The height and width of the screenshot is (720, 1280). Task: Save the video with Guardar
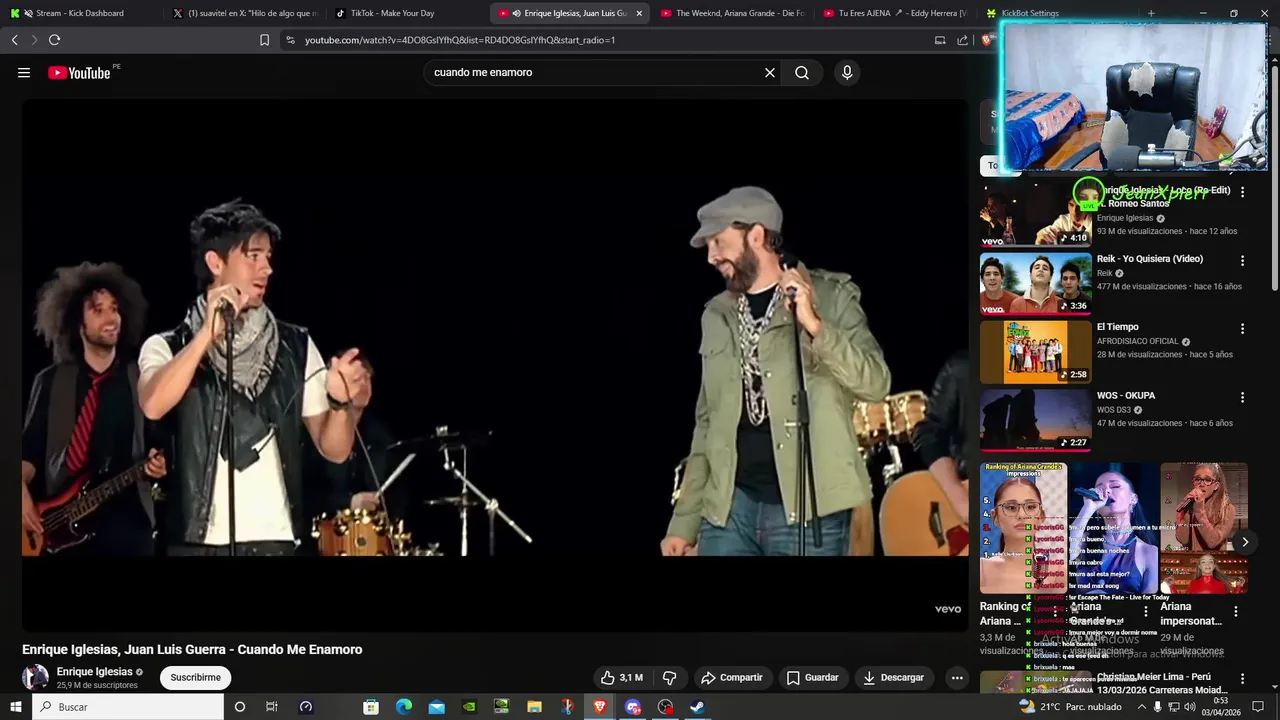pyautogui.click(x=813, y=678)
